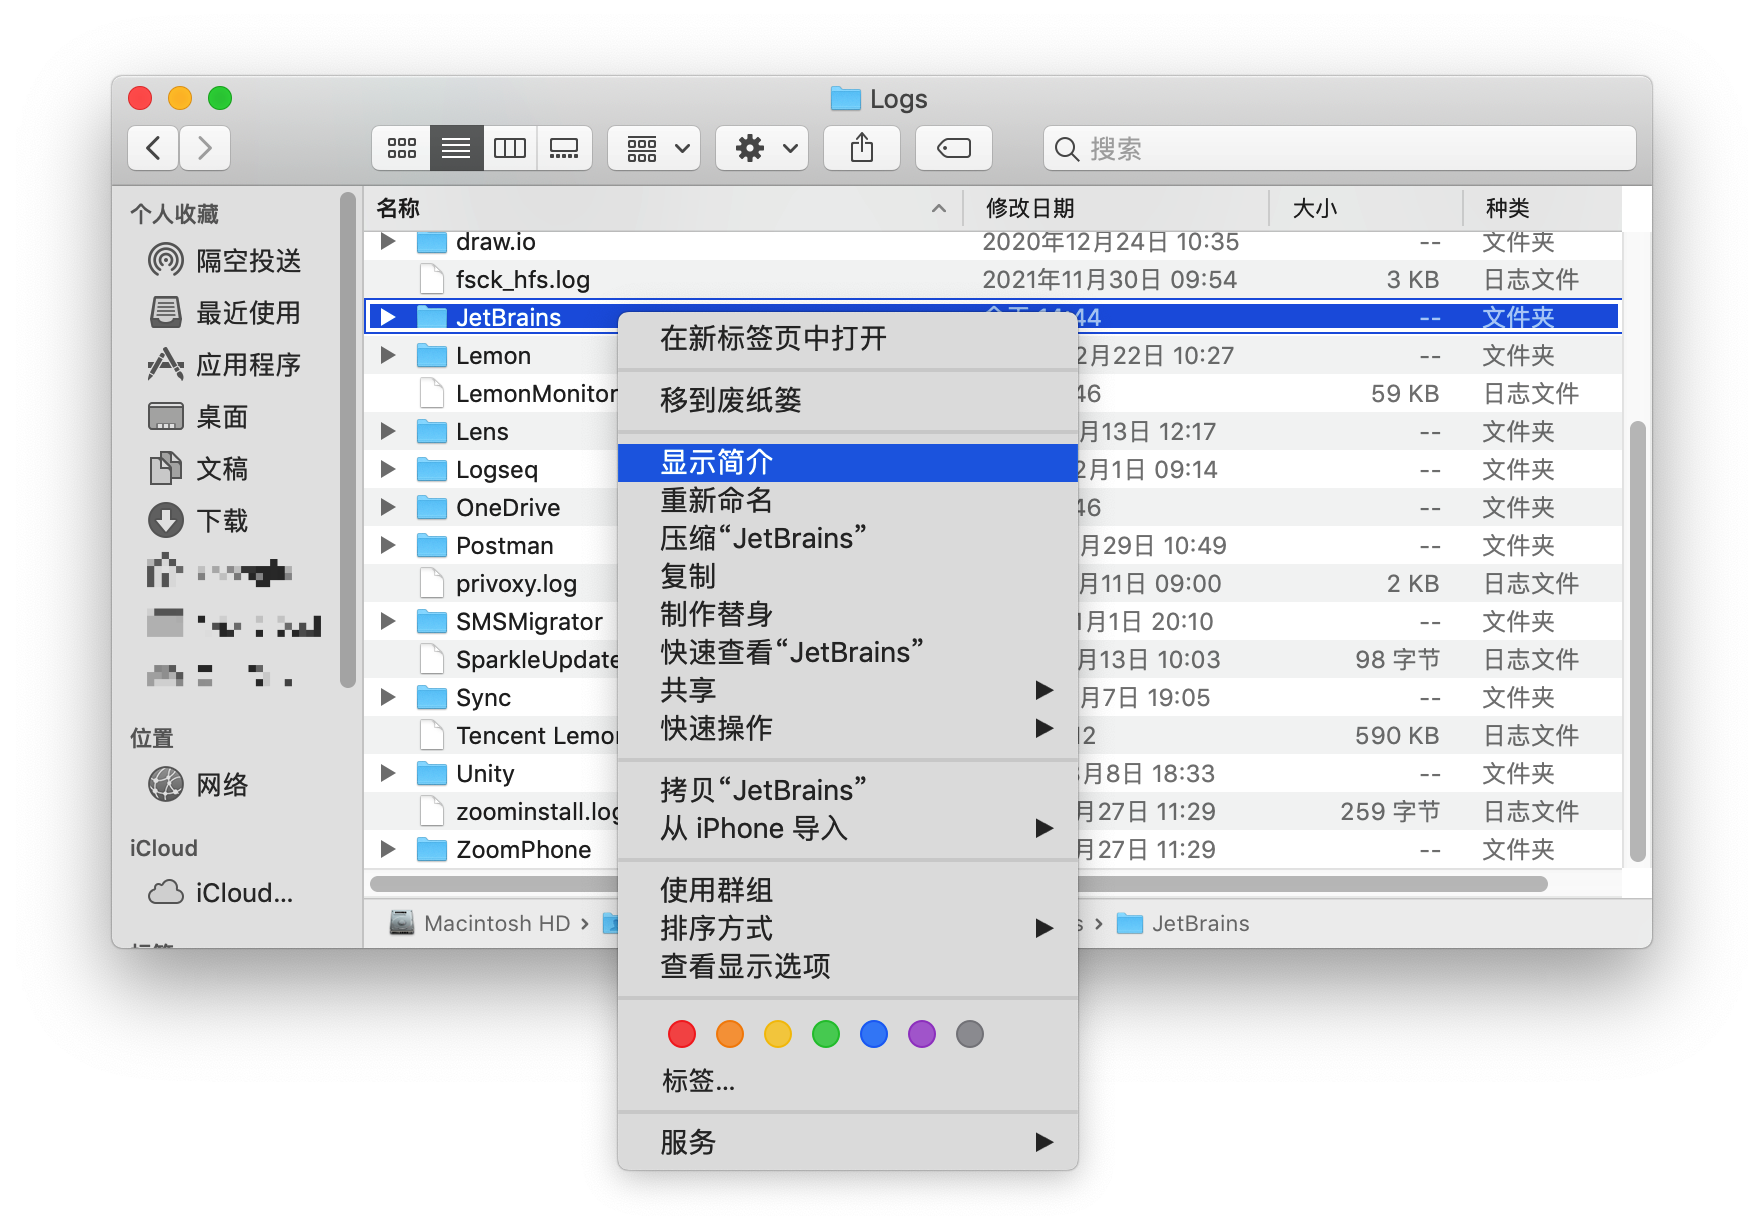The image size is (1764, 1224).
Task: Open Desktop (桌面) in sidebar
Action: [198, 417]
